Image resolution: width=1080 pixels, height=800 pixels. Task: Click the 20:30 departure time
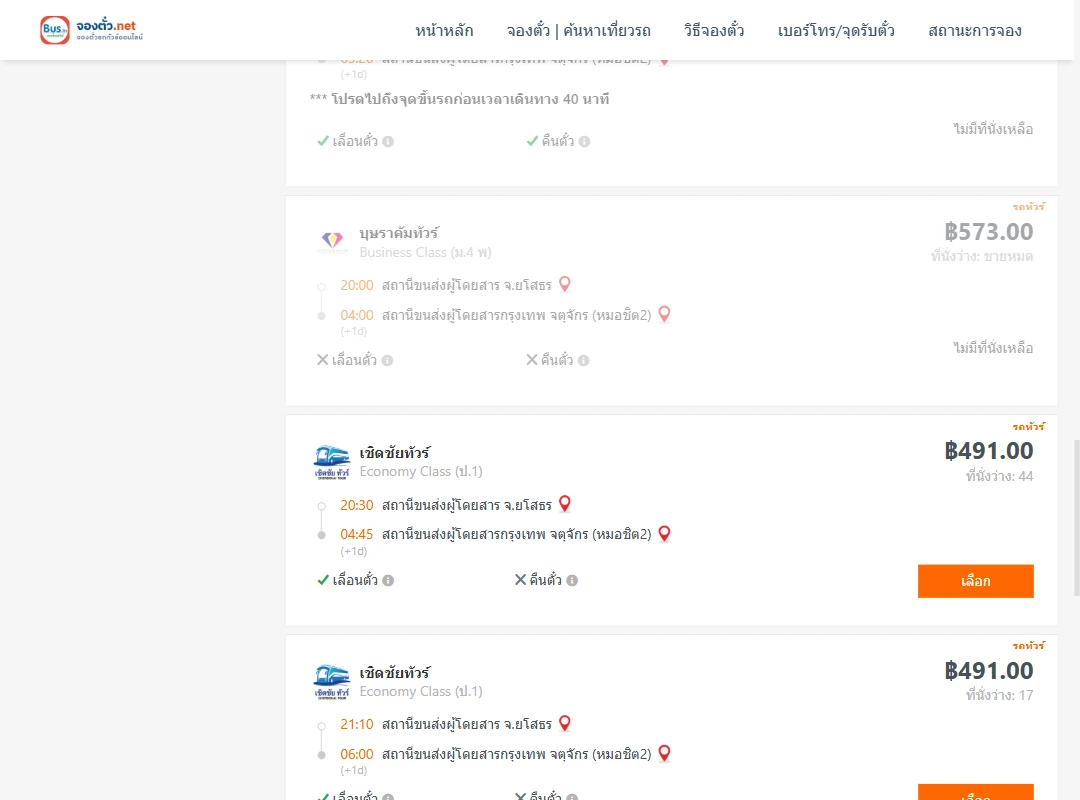pyautogui.click(x=357, y=505)
